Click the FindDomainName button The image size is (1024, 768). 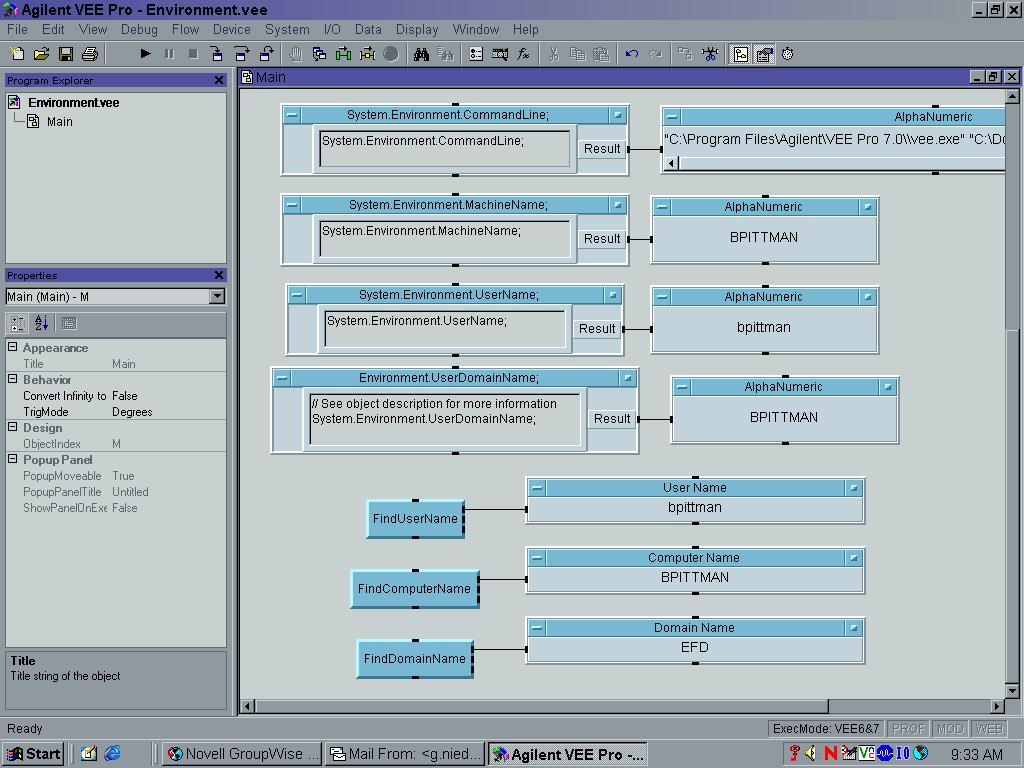pos(414,659)
